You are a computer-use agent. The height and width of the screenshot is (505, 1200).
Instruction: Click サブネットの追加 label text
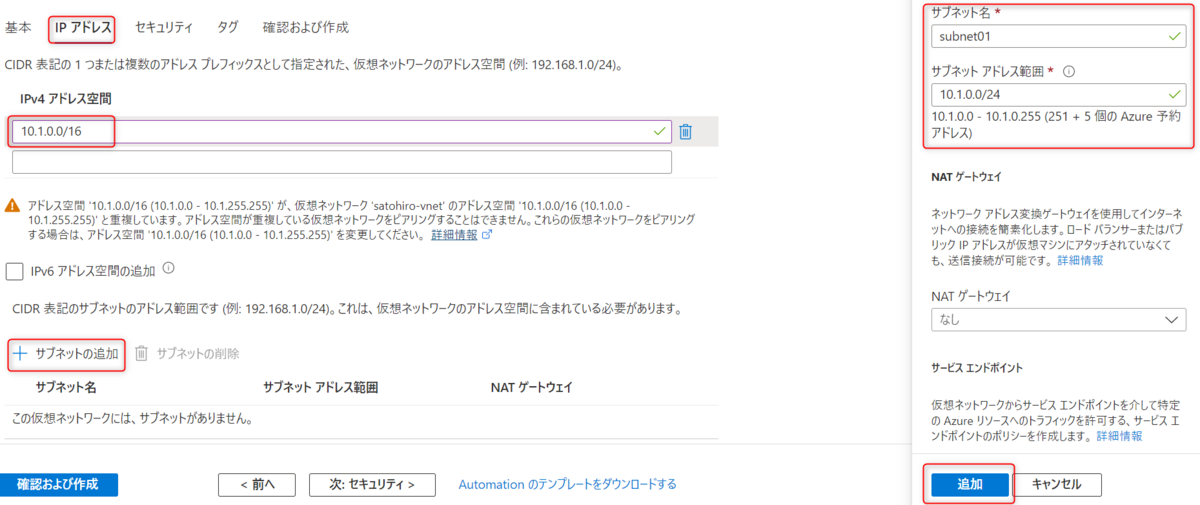pos(76,353)
